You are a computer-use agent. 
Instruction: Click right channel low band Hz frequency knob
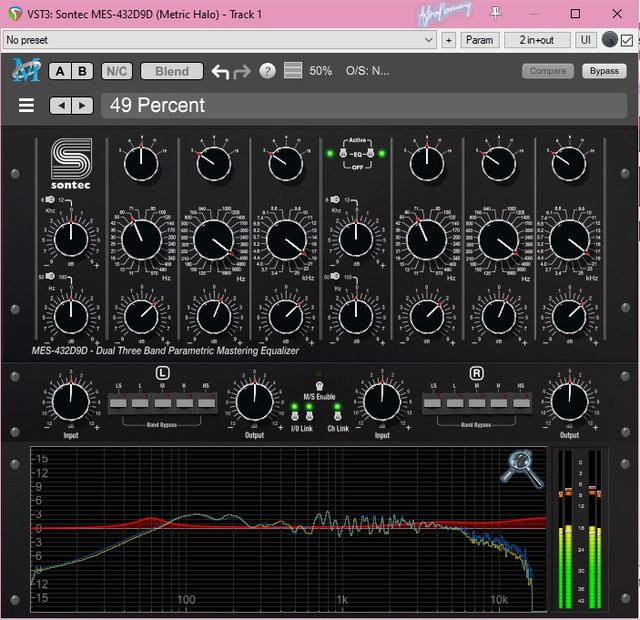pyautogui.click(x=427, y=240)
